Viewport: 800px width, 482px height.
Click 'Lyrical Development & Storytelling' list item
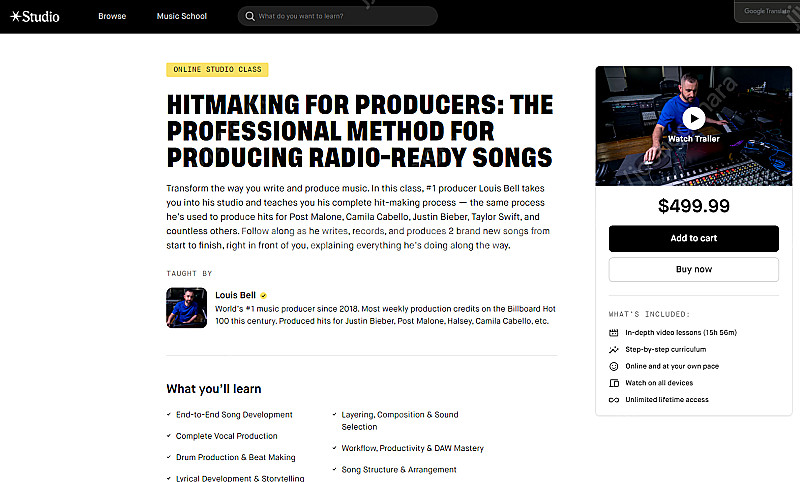240,478
